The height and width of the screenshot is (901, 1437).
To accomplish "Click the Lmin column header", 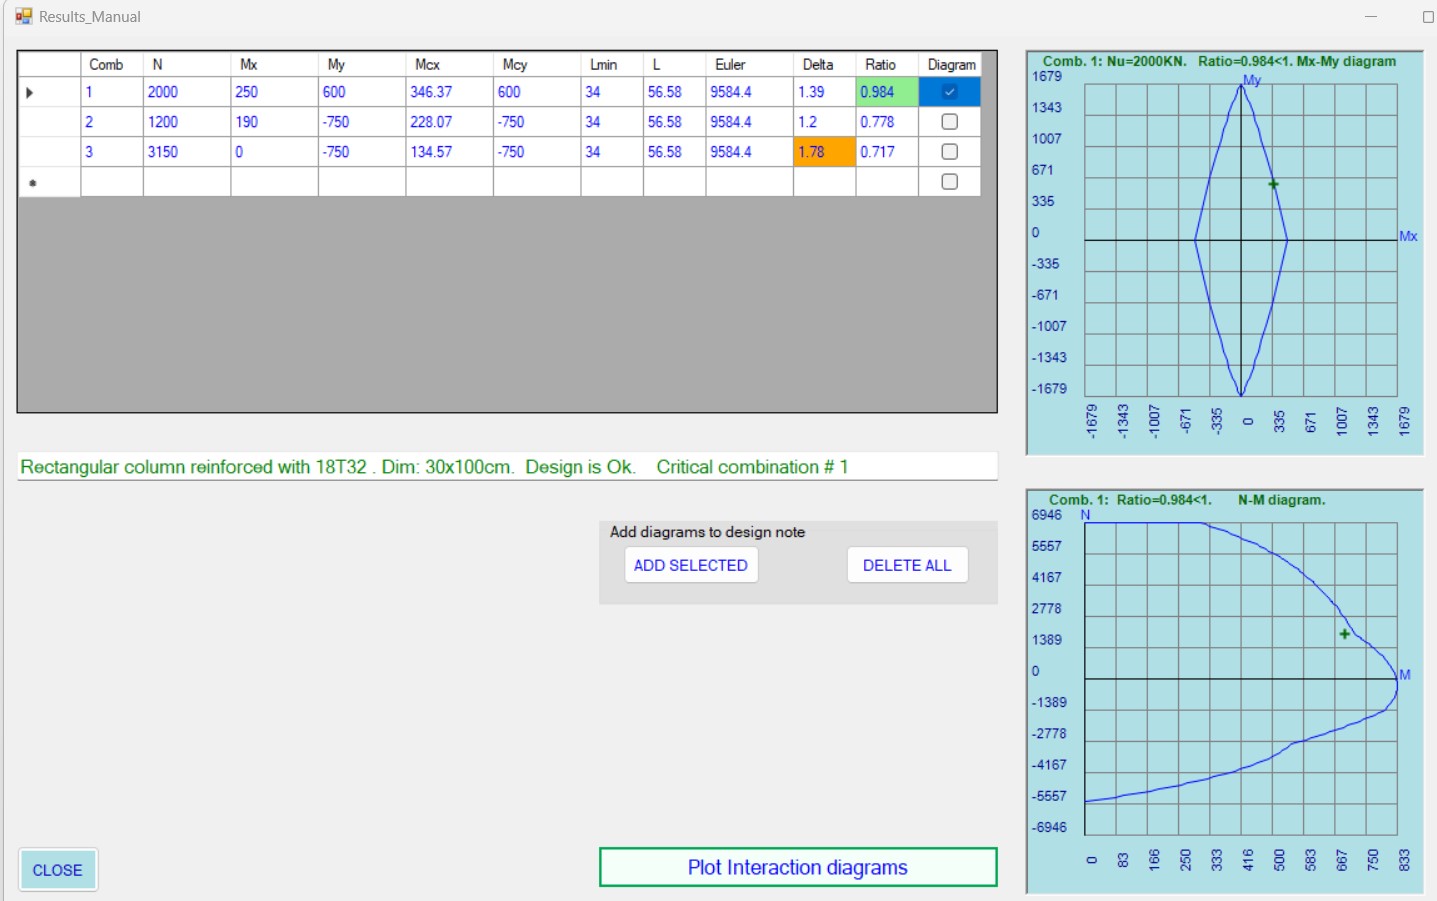I will point(612,64).
